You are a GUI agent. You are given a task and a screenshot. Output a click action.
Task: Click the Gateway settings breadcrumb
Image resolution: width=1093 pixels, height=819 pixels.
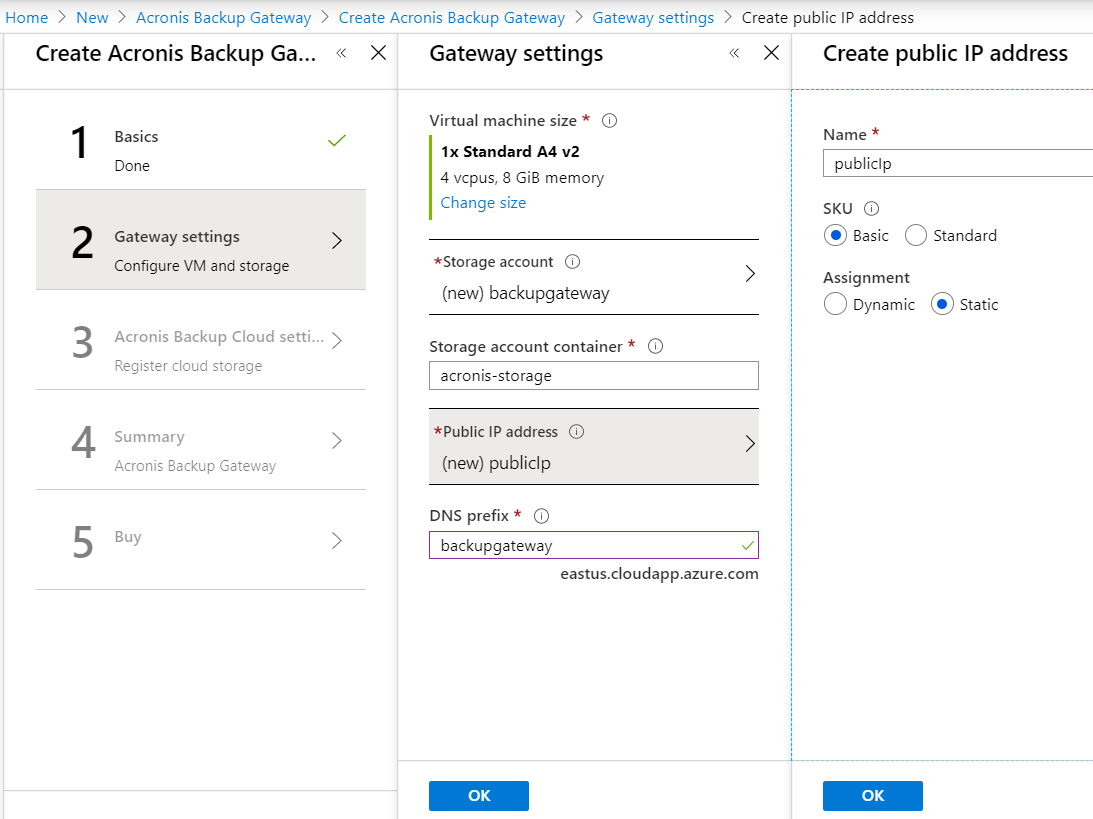point(653,17)
